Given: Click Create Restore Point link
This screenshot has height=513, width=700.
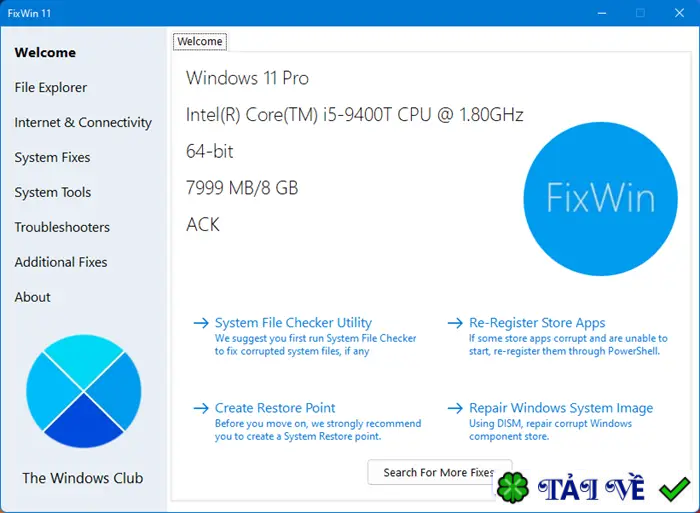Looking at the screenshot, I should coord(275,408).
